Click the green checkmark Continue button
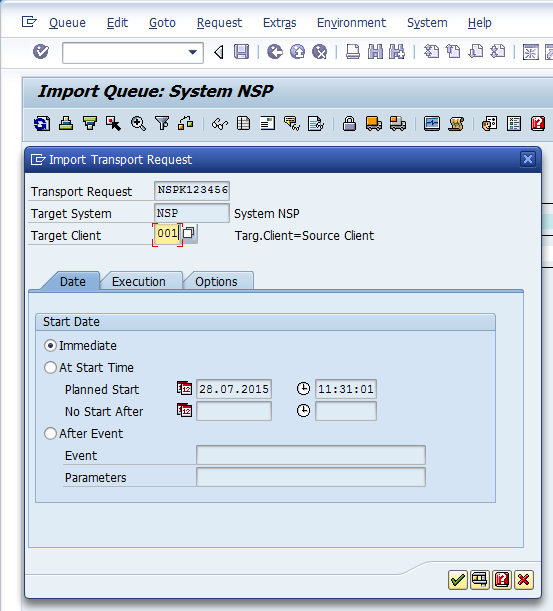The width and height of the screenshot is (553, 611). click(x=458, y=580)
